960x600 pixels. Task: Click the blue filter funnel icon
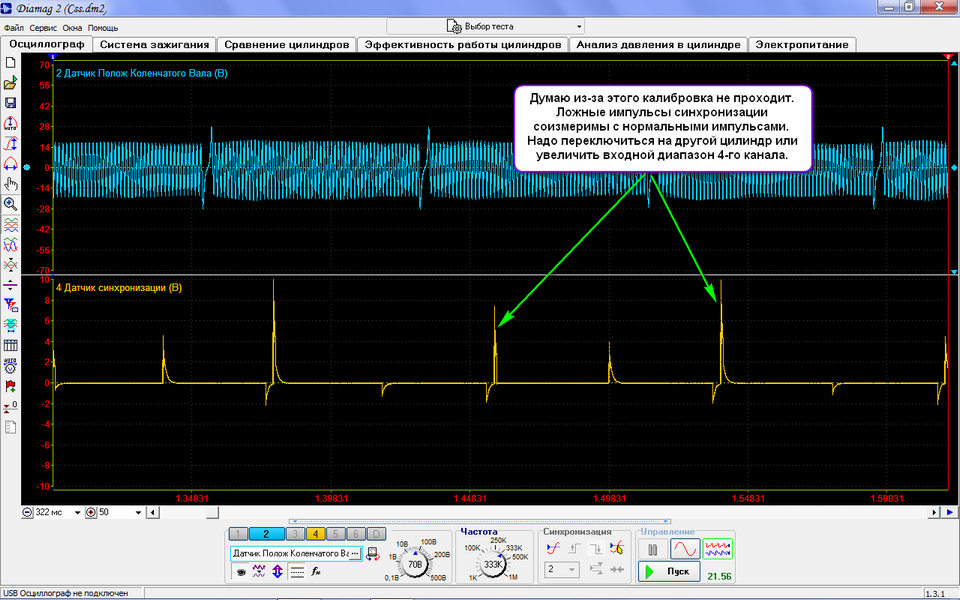coord(10,305)
